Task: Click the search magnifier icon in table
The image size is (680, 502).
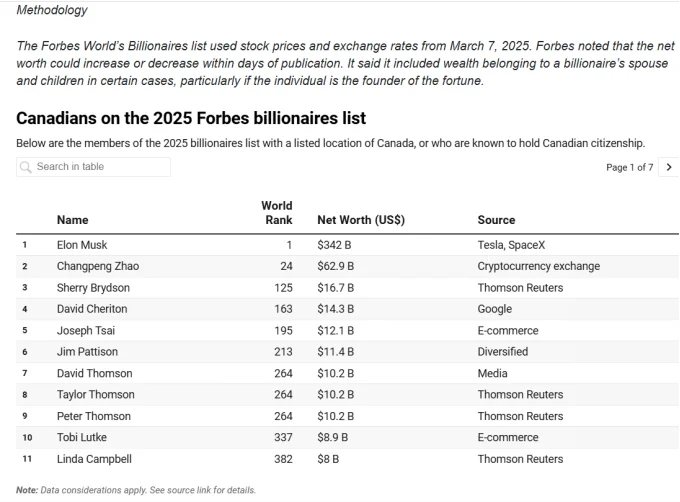Action: [x=26, y=167]
